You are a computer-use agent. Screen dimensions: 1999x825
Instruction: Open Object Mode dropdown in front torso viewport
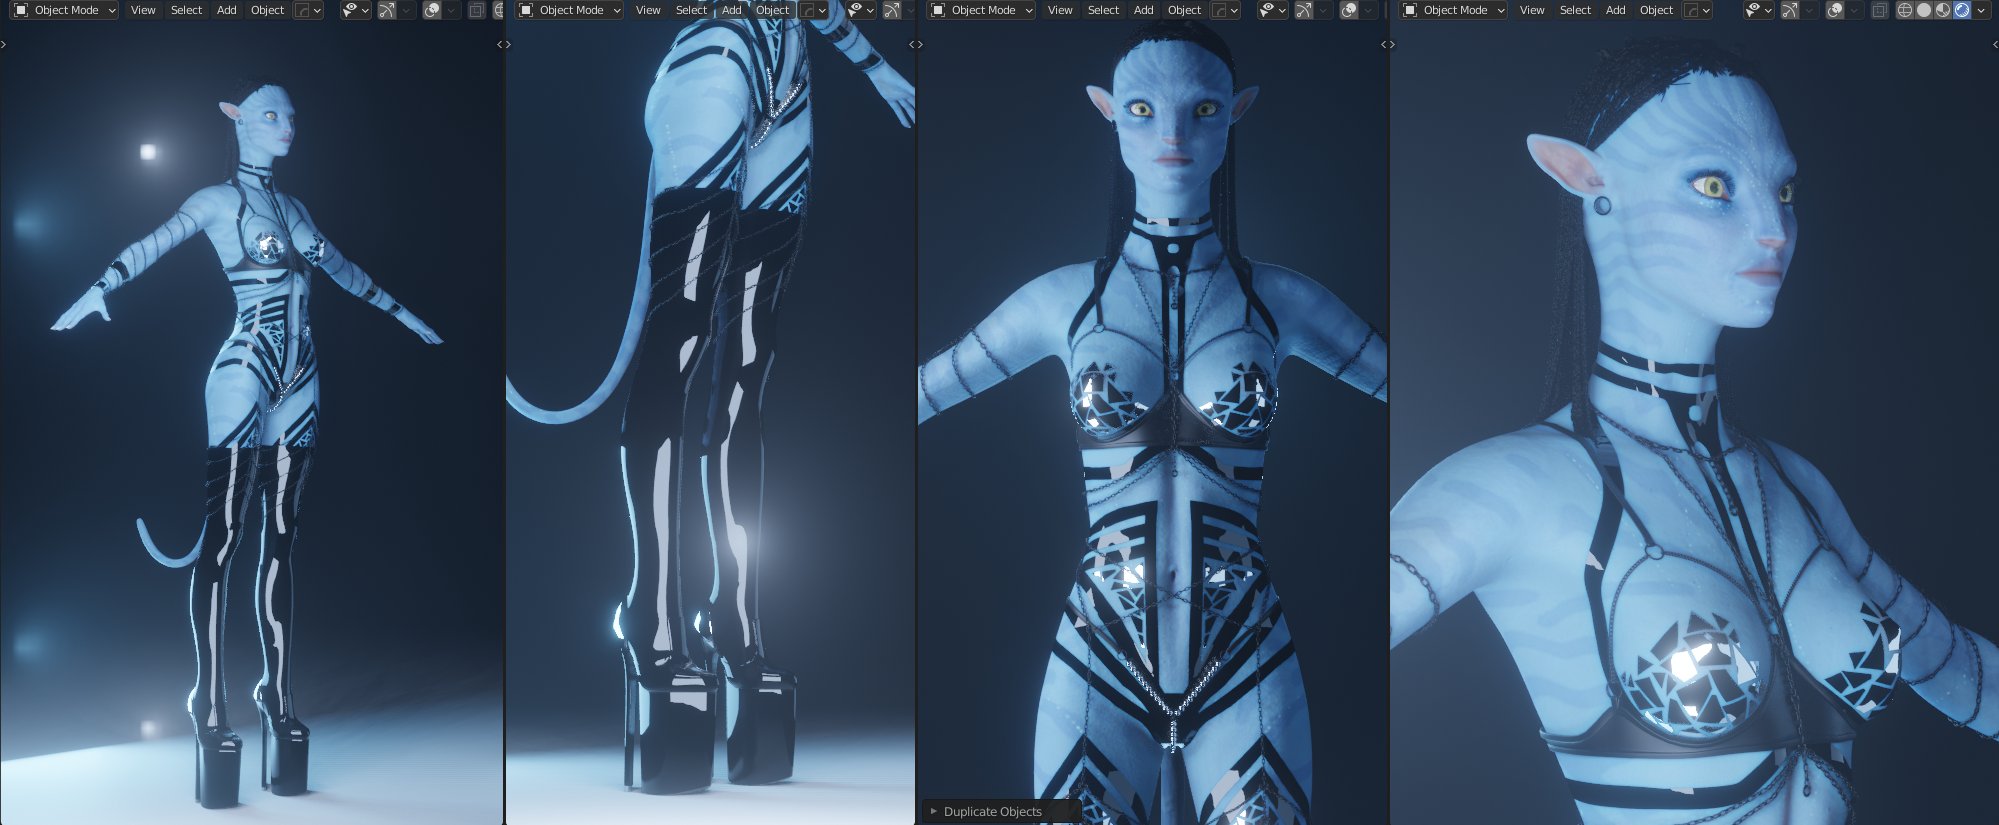point(982,10)
